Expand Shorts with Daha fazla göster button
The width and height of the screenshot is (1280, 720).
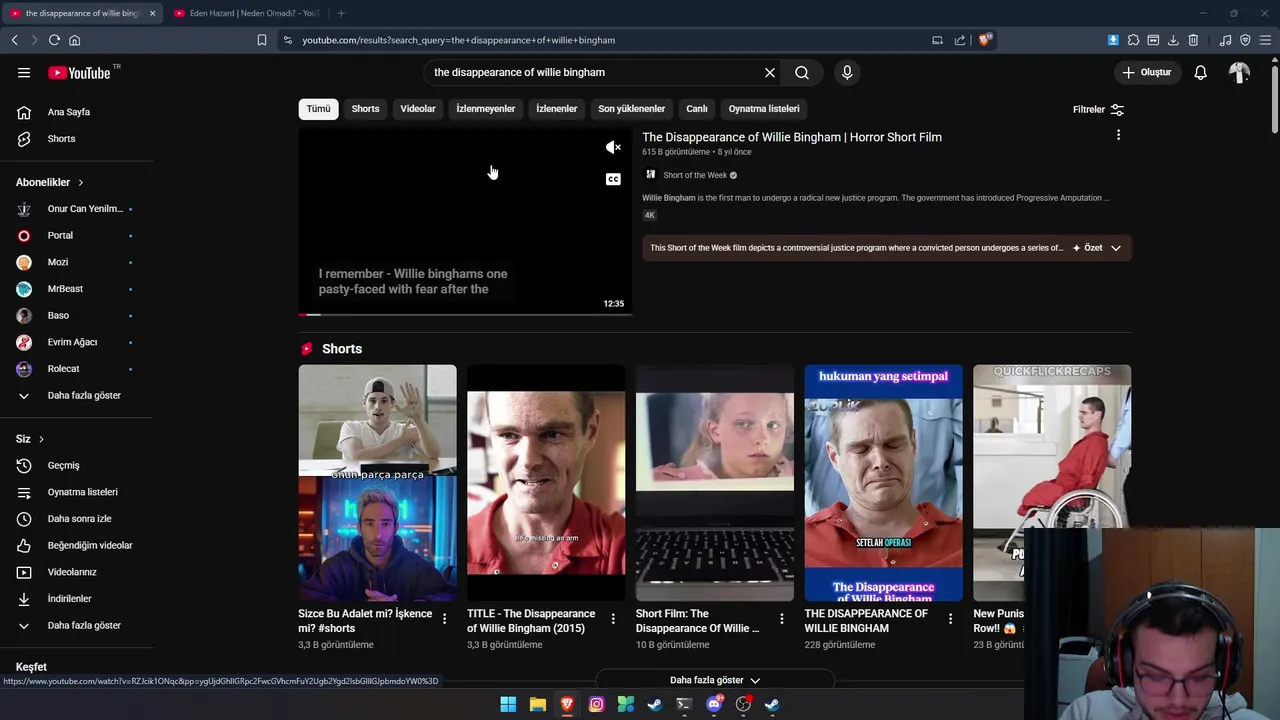715,680
